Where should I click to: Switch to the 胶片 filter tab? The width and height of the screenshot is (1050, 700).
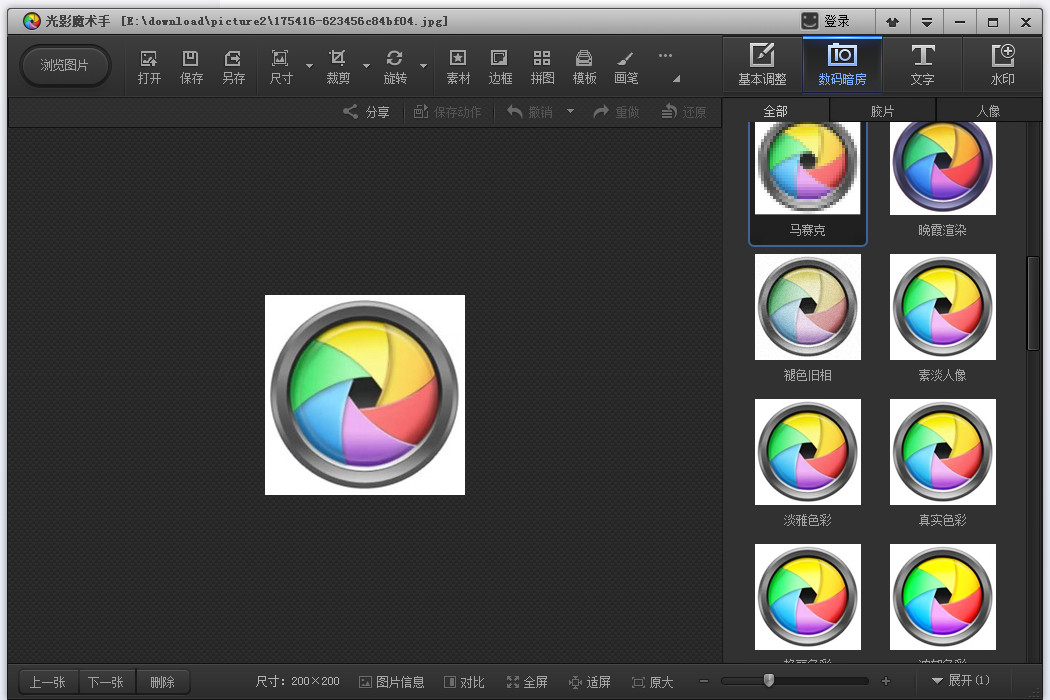[x=882, y=111]
